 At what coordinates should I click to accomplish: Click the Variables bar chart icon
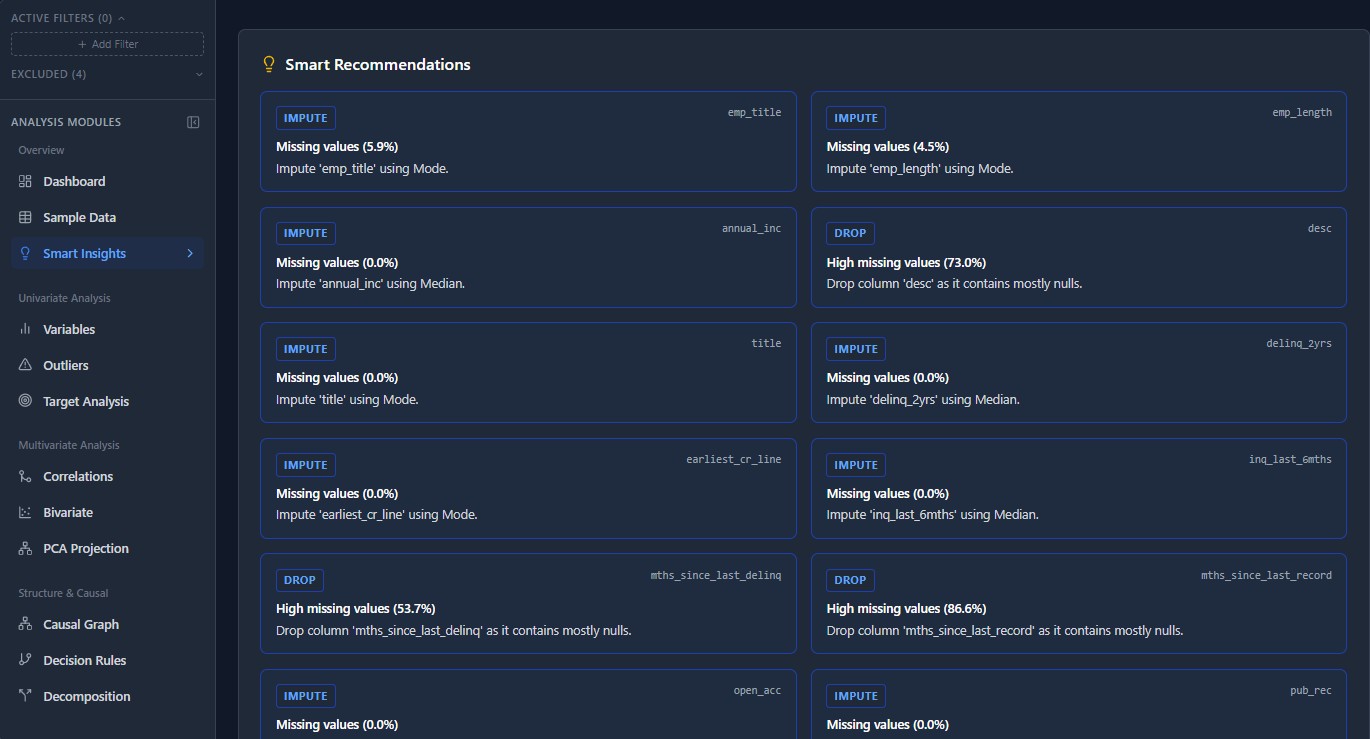coord(25,330)
